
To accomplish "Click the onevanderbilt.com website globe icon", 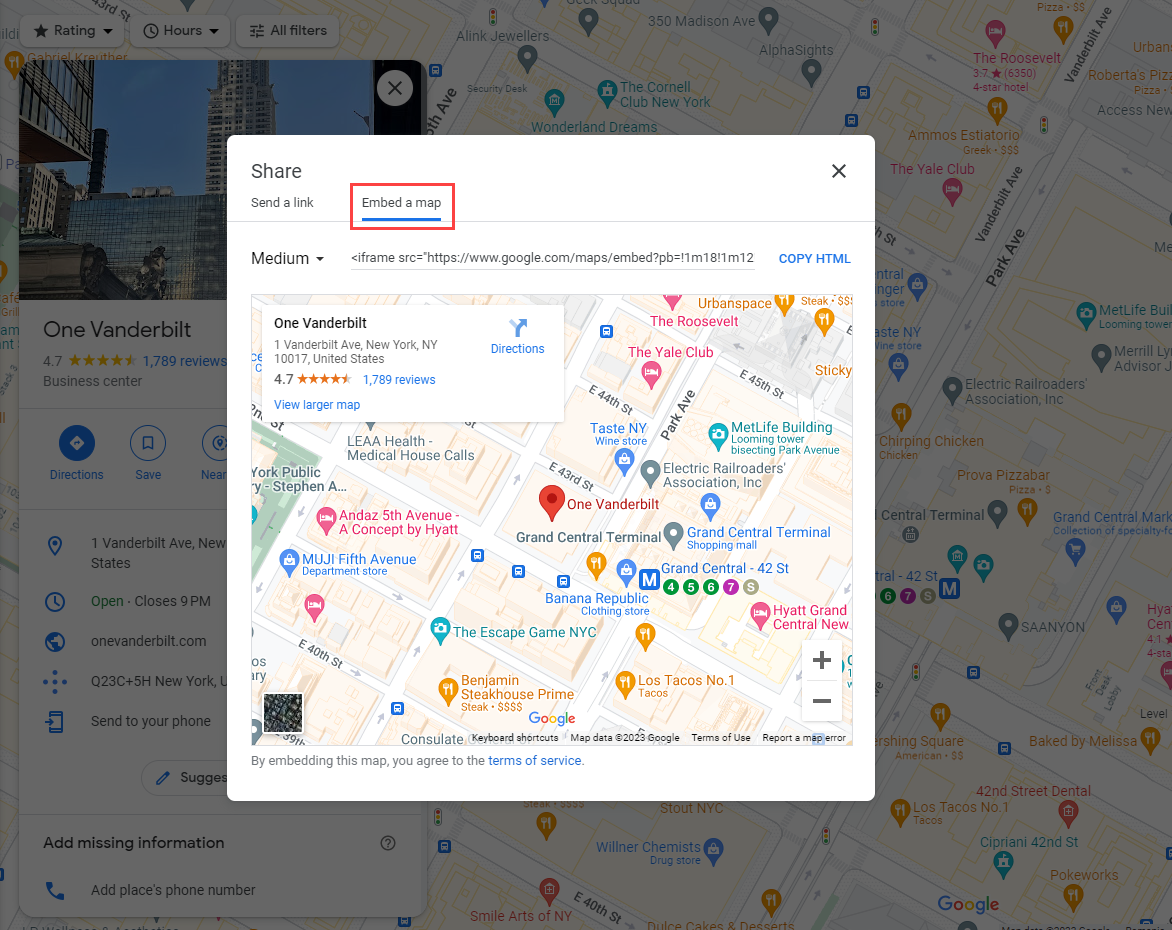I will [54, 641].
